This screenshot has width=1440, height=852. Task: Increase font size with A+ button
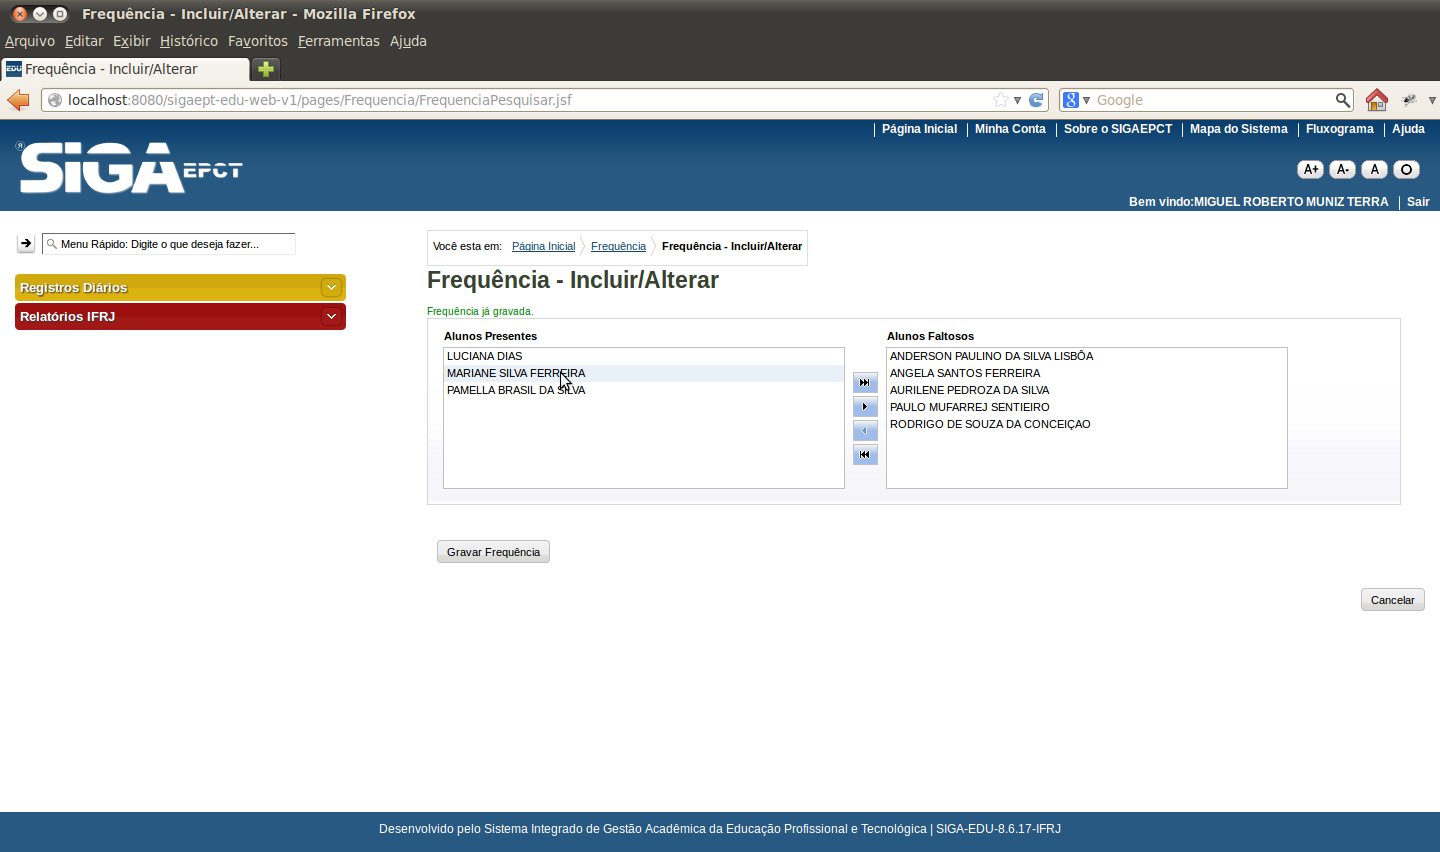(x=1310, y=170)
